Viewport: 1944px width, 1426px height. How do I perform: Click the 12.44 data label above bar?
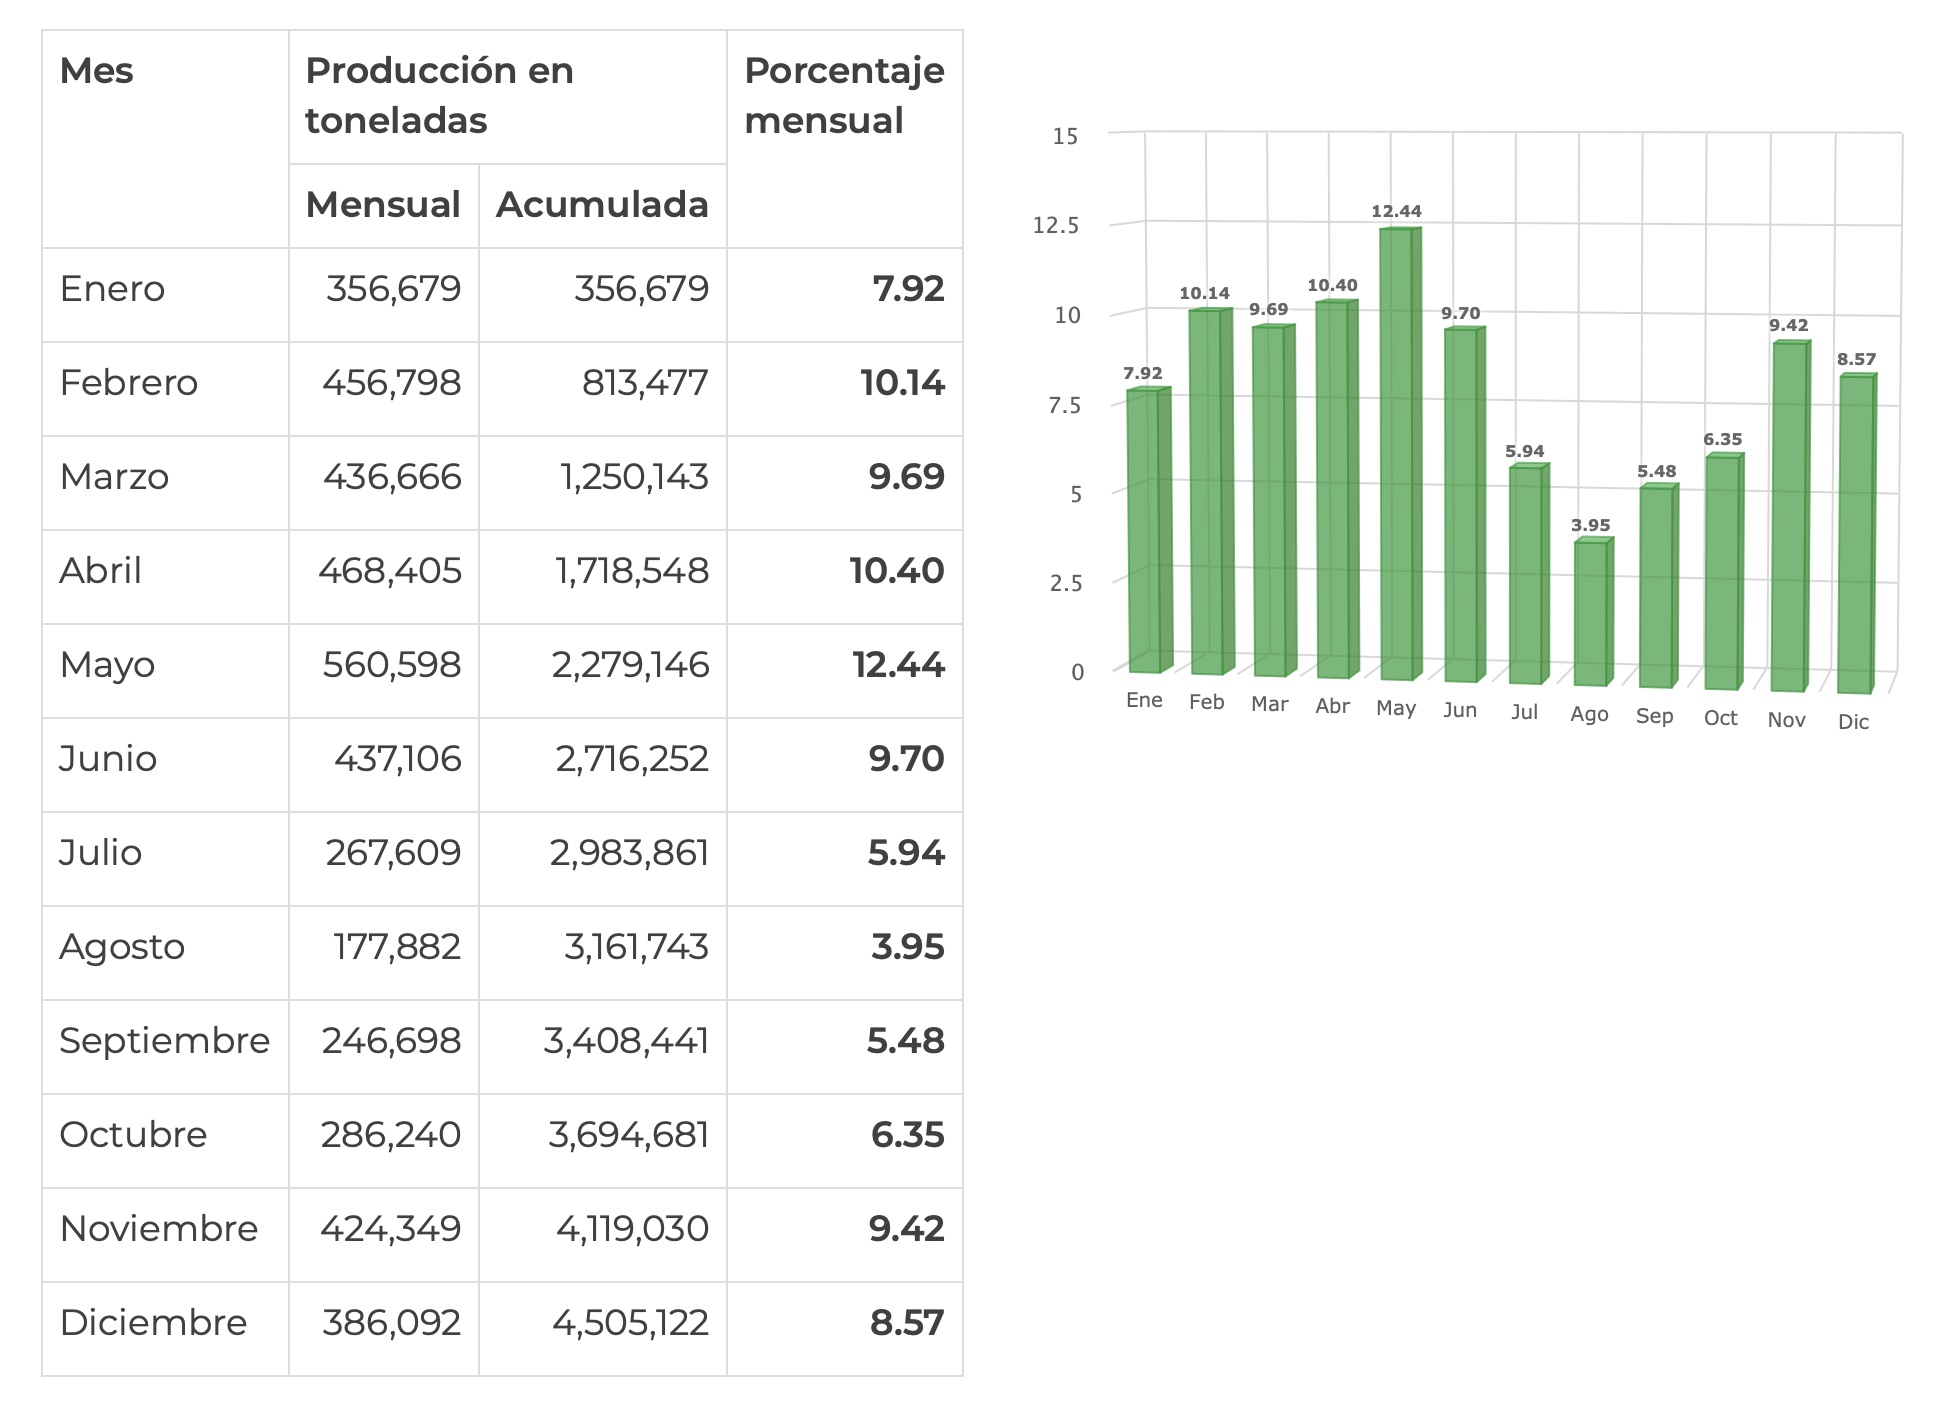point(1396,211)
